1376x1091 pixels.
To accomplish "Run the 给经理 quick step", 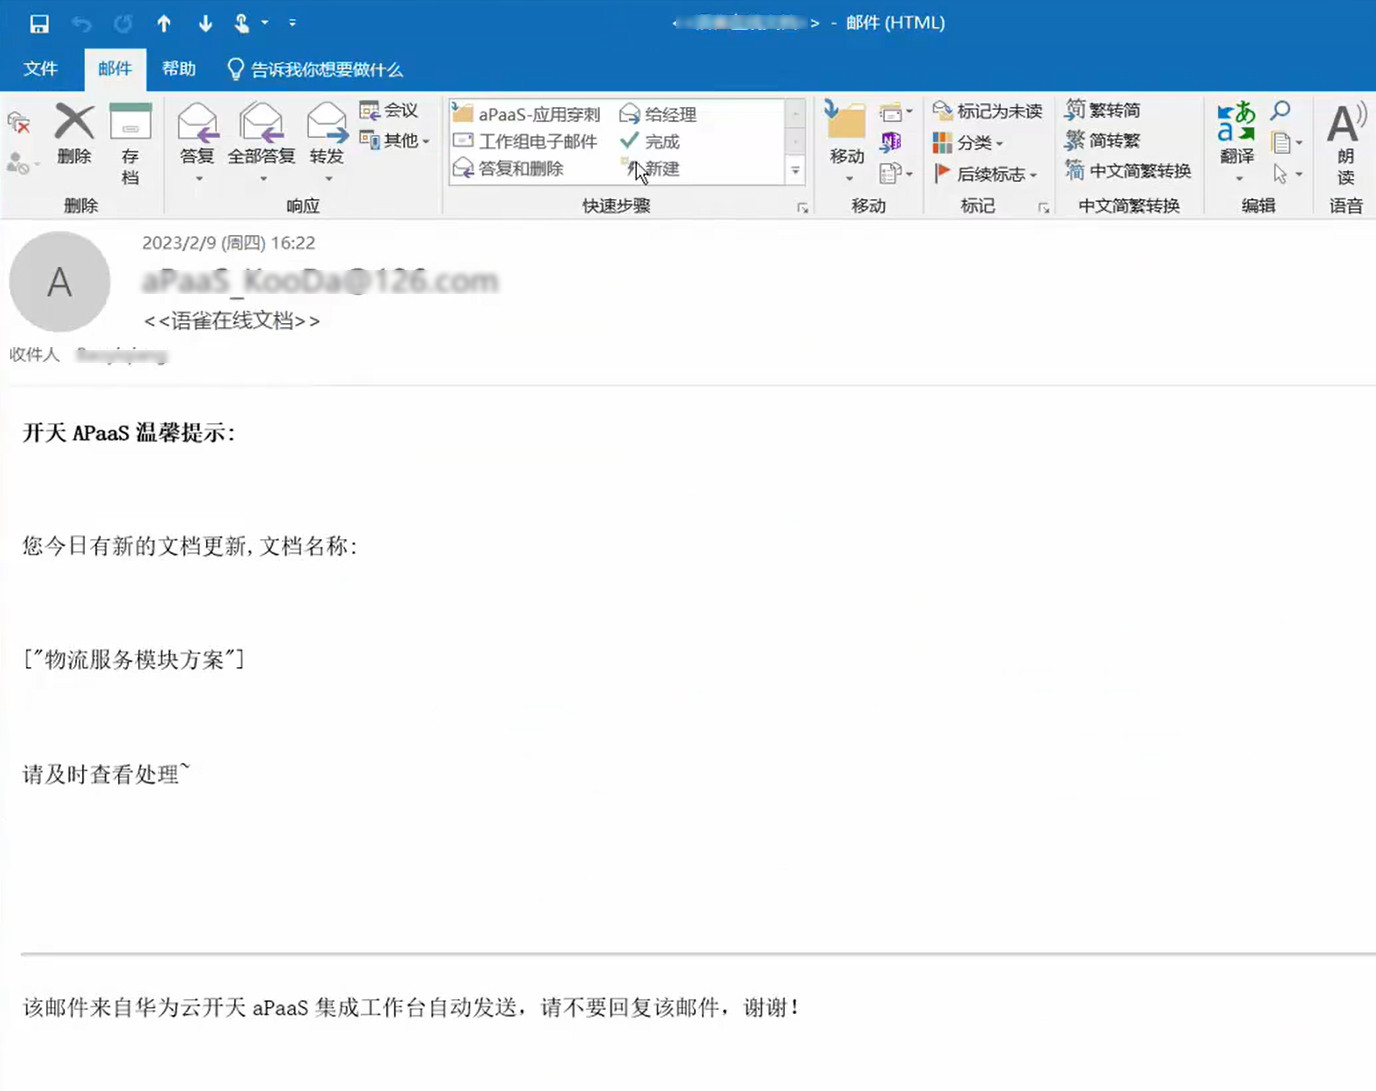I will point(658,114).
